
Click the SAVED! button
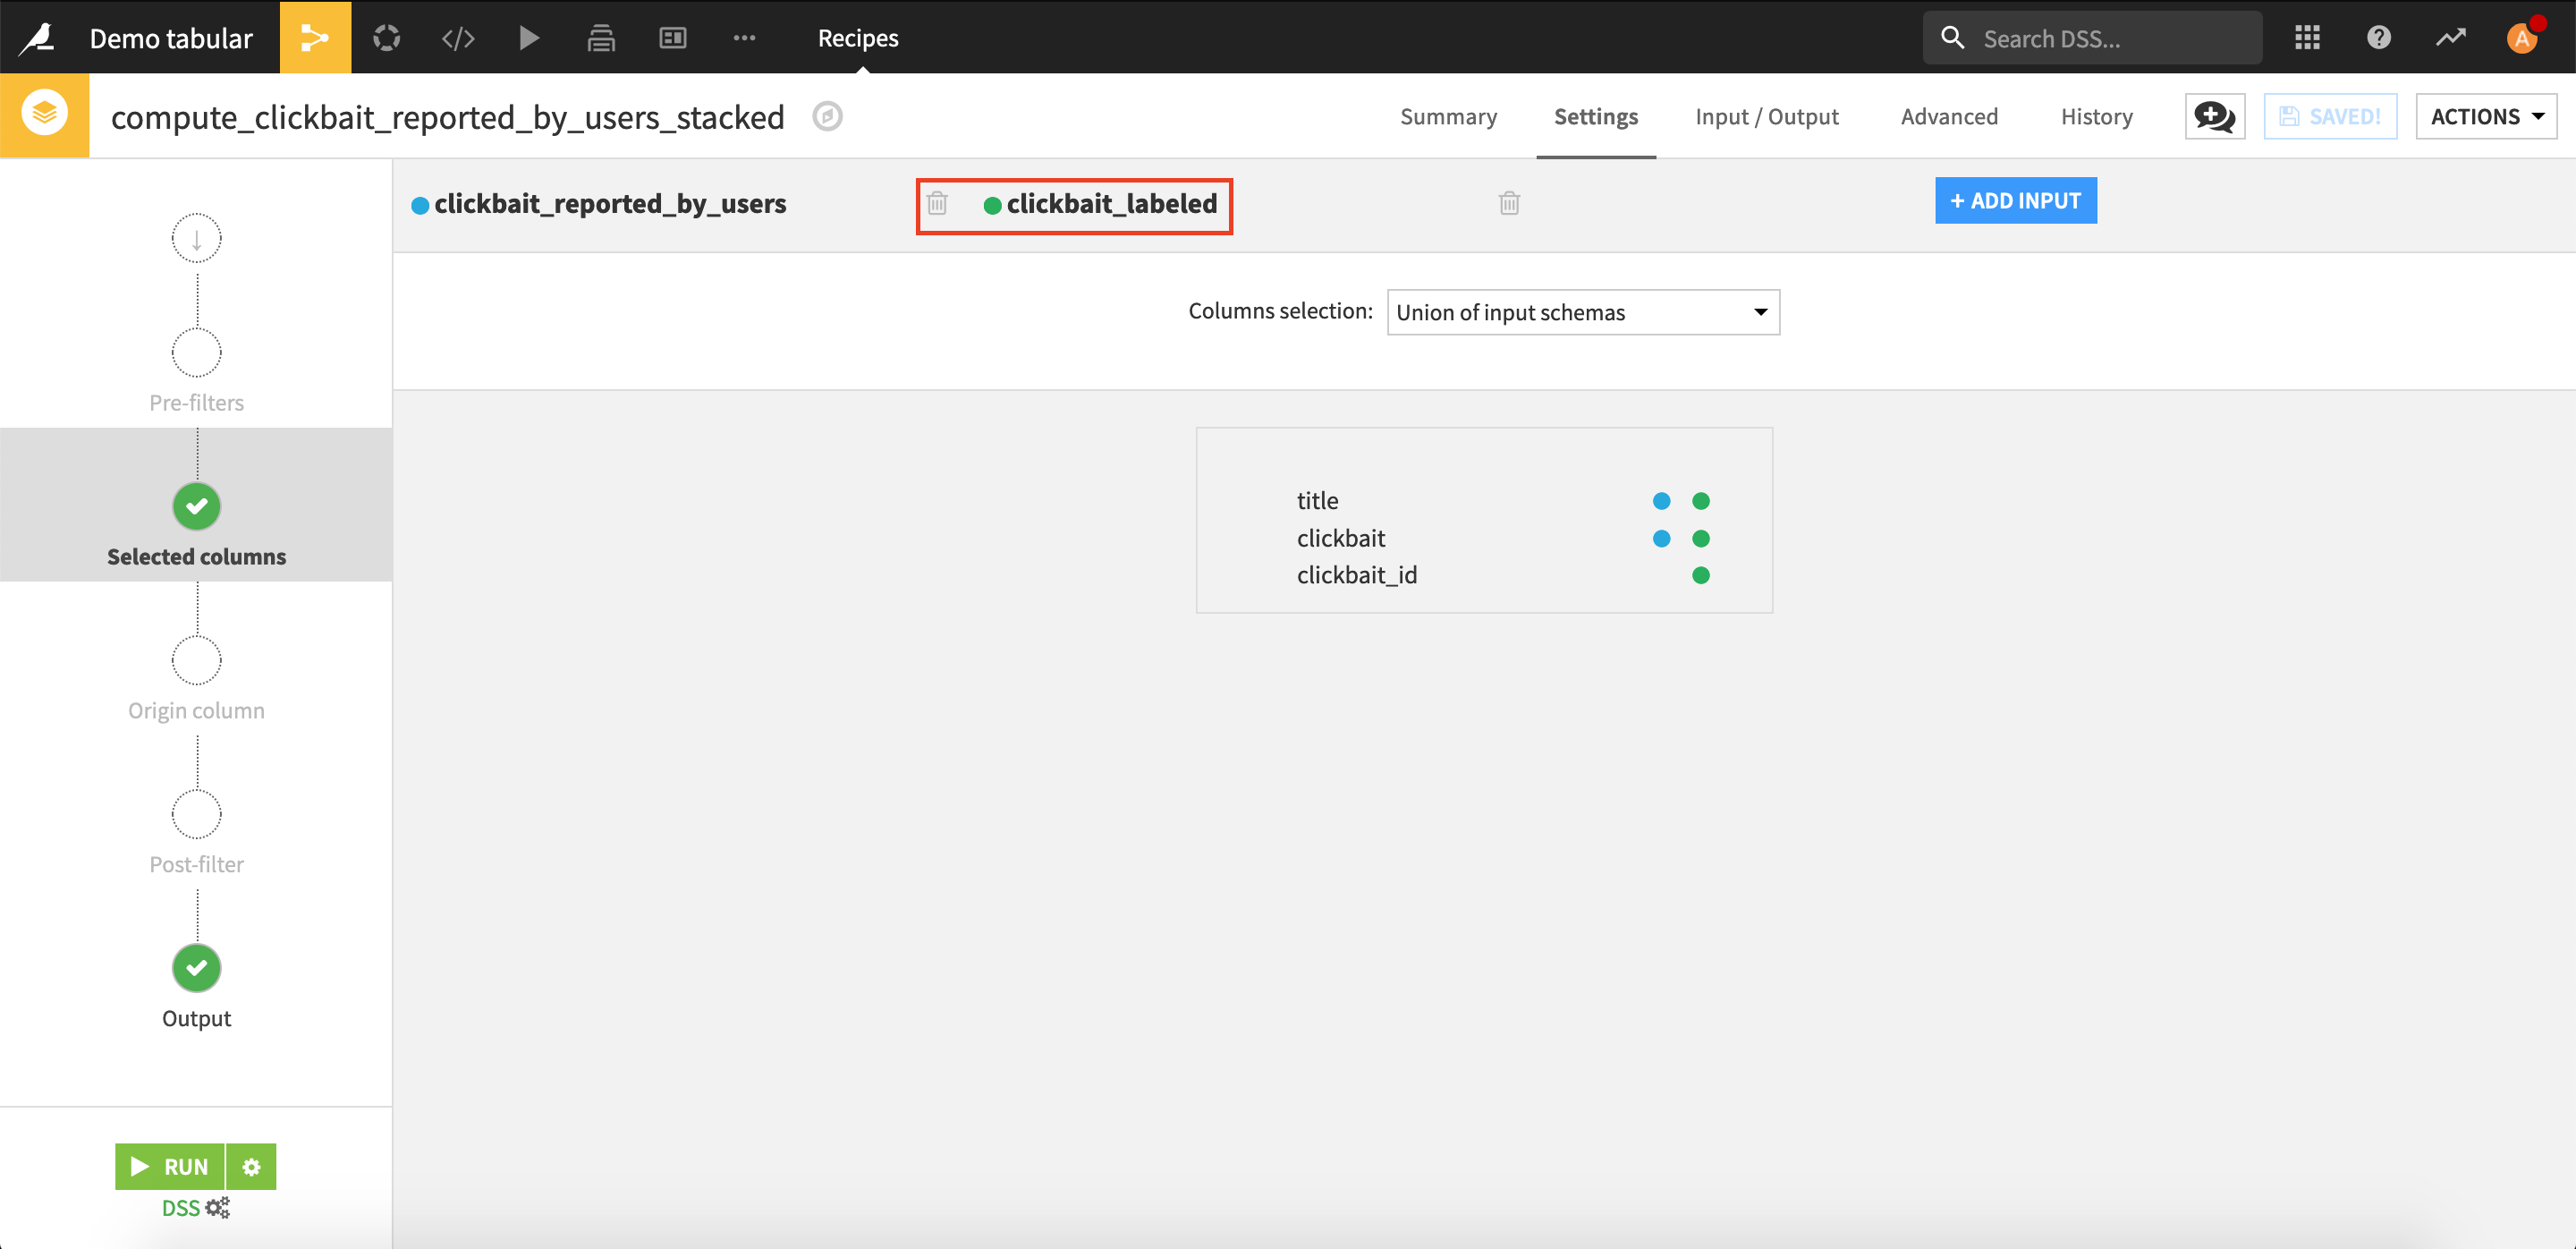pyautogui.click(x=2330, y=116)
